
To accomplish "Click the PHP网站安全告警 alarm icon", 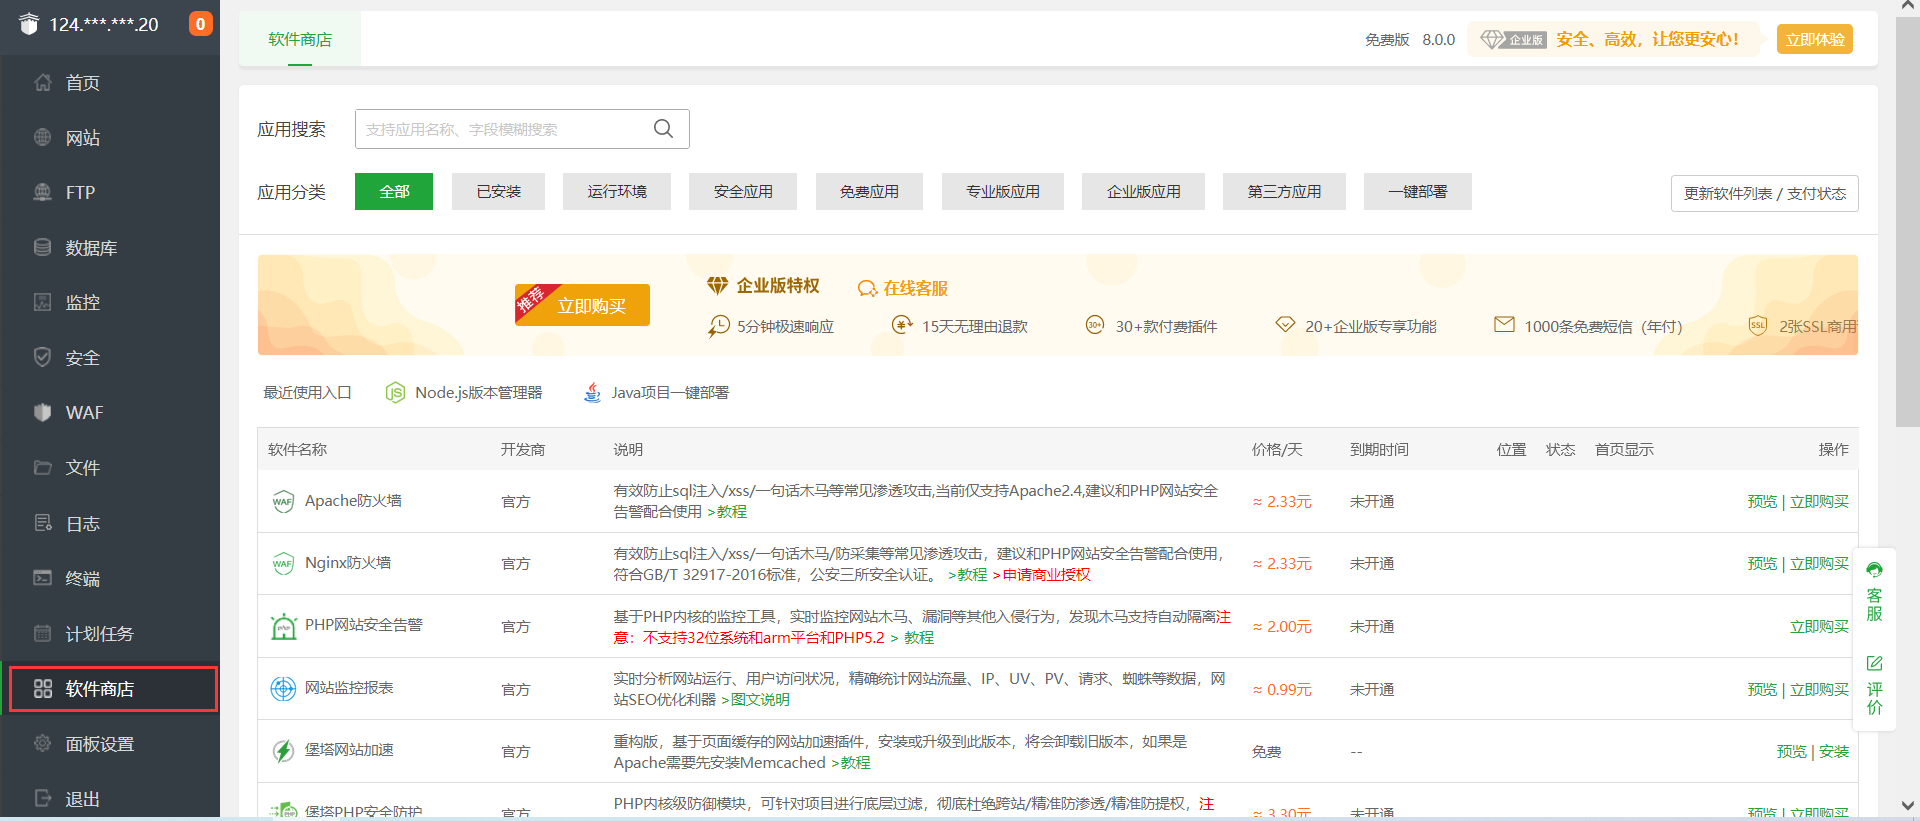I will point(284,626).
